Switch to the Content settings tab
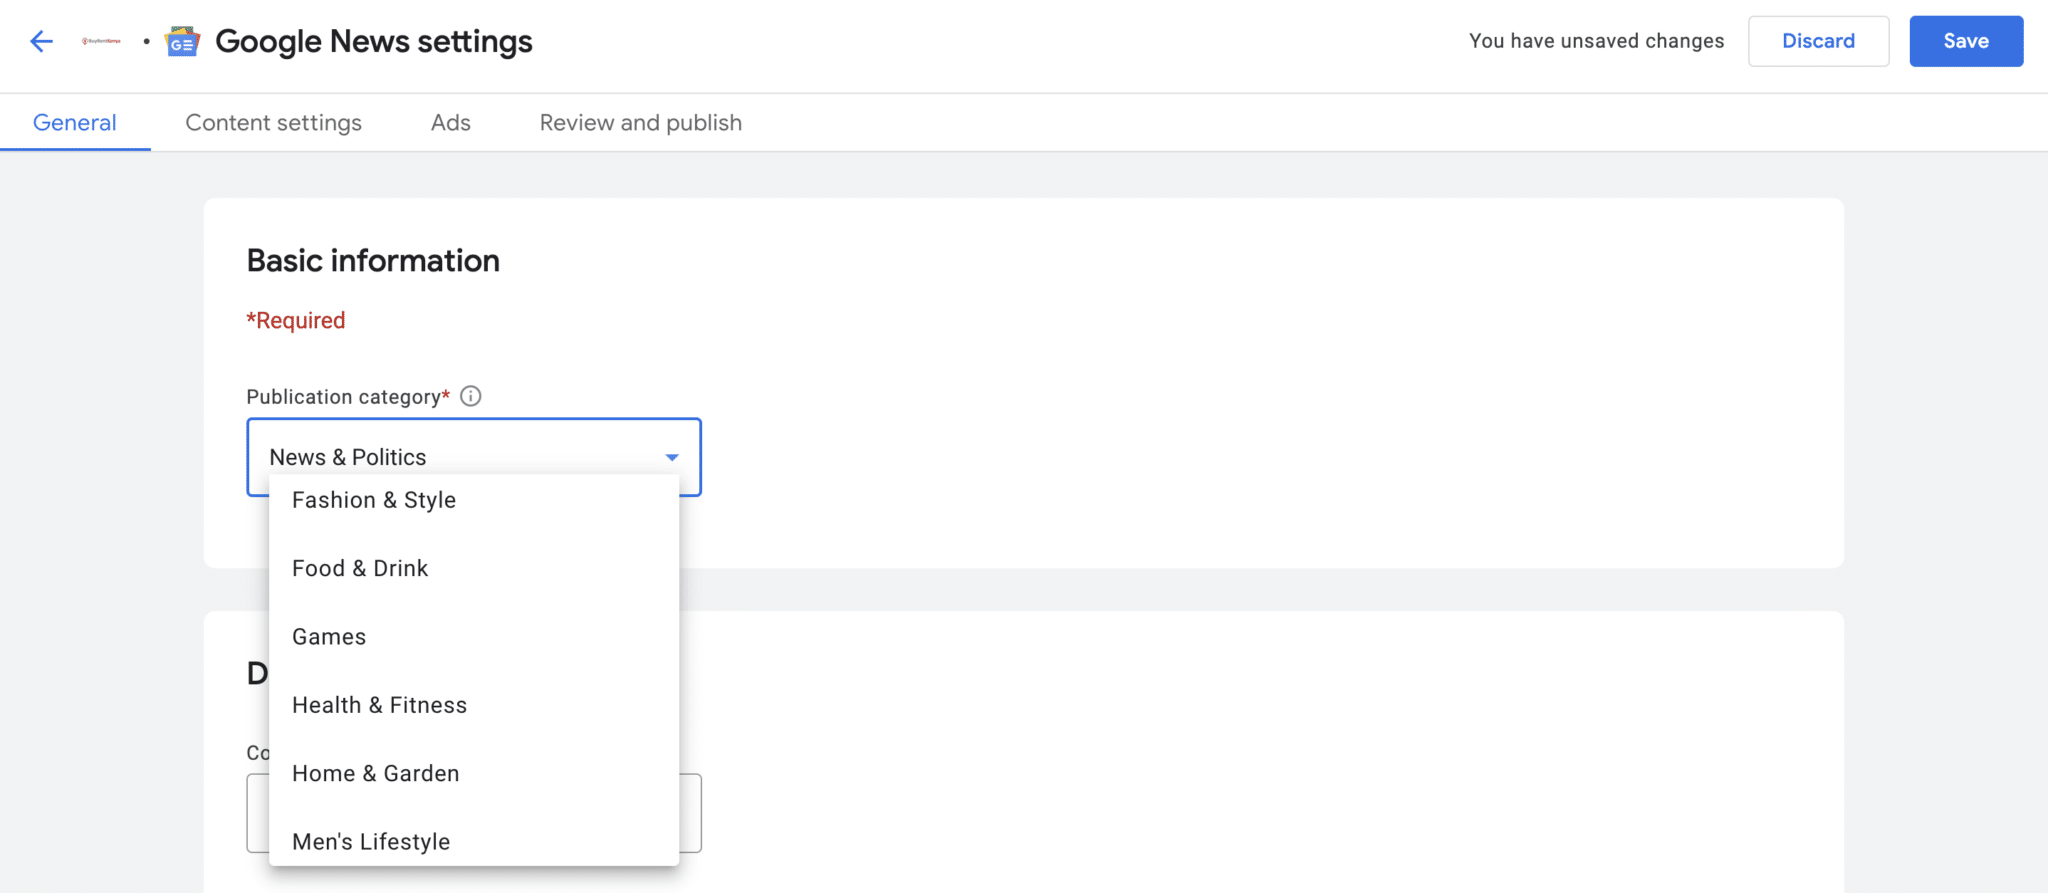Image resolution: width=2048 pixels, height=893 pixels. [x=273, y=123]
